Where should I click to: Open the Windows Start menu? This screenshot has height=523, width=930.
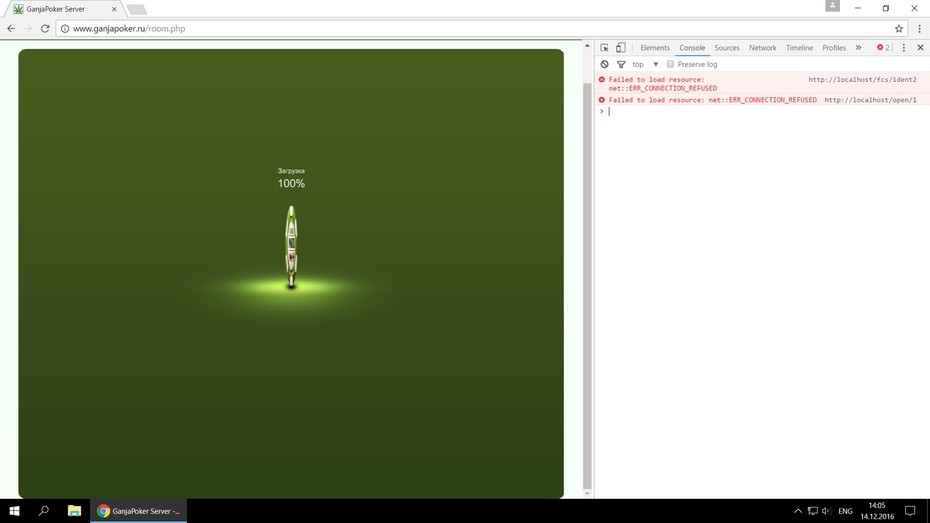point(14,511)
